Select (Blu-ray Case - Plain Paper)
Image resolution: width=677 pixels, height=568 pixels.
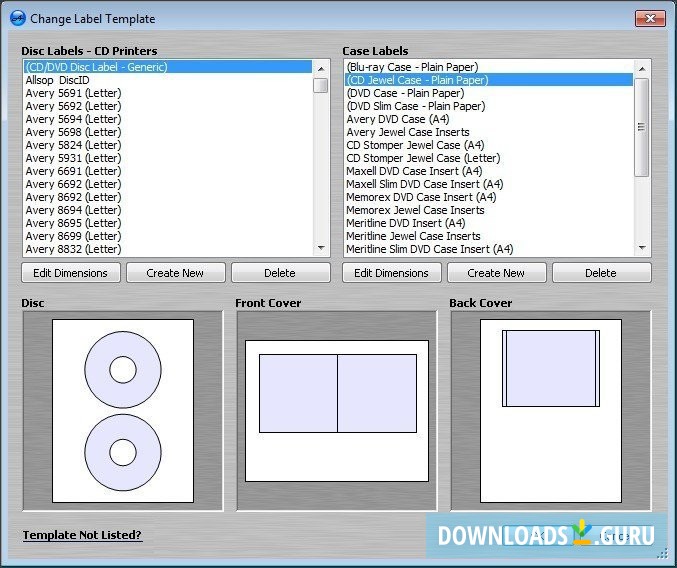coord(489,67)
